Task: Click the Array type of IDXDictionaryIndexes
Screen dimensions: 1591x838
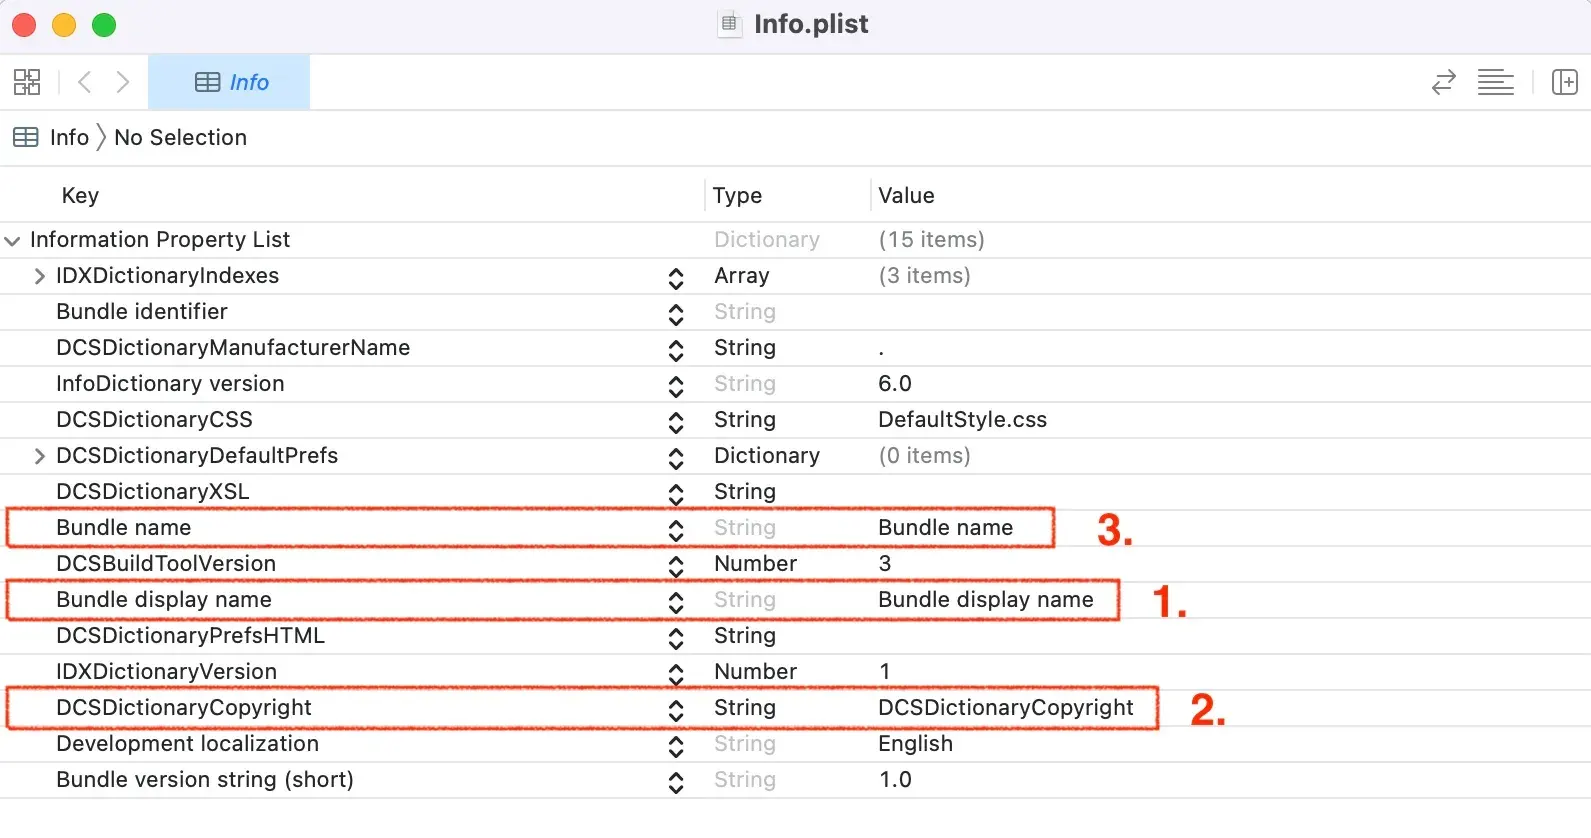Action: click(x=741, y=276)
